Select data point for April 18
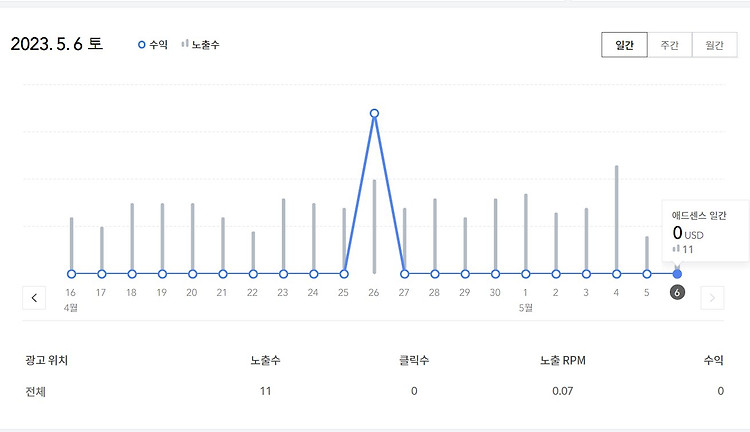The image size is (750, 432). 132,274
